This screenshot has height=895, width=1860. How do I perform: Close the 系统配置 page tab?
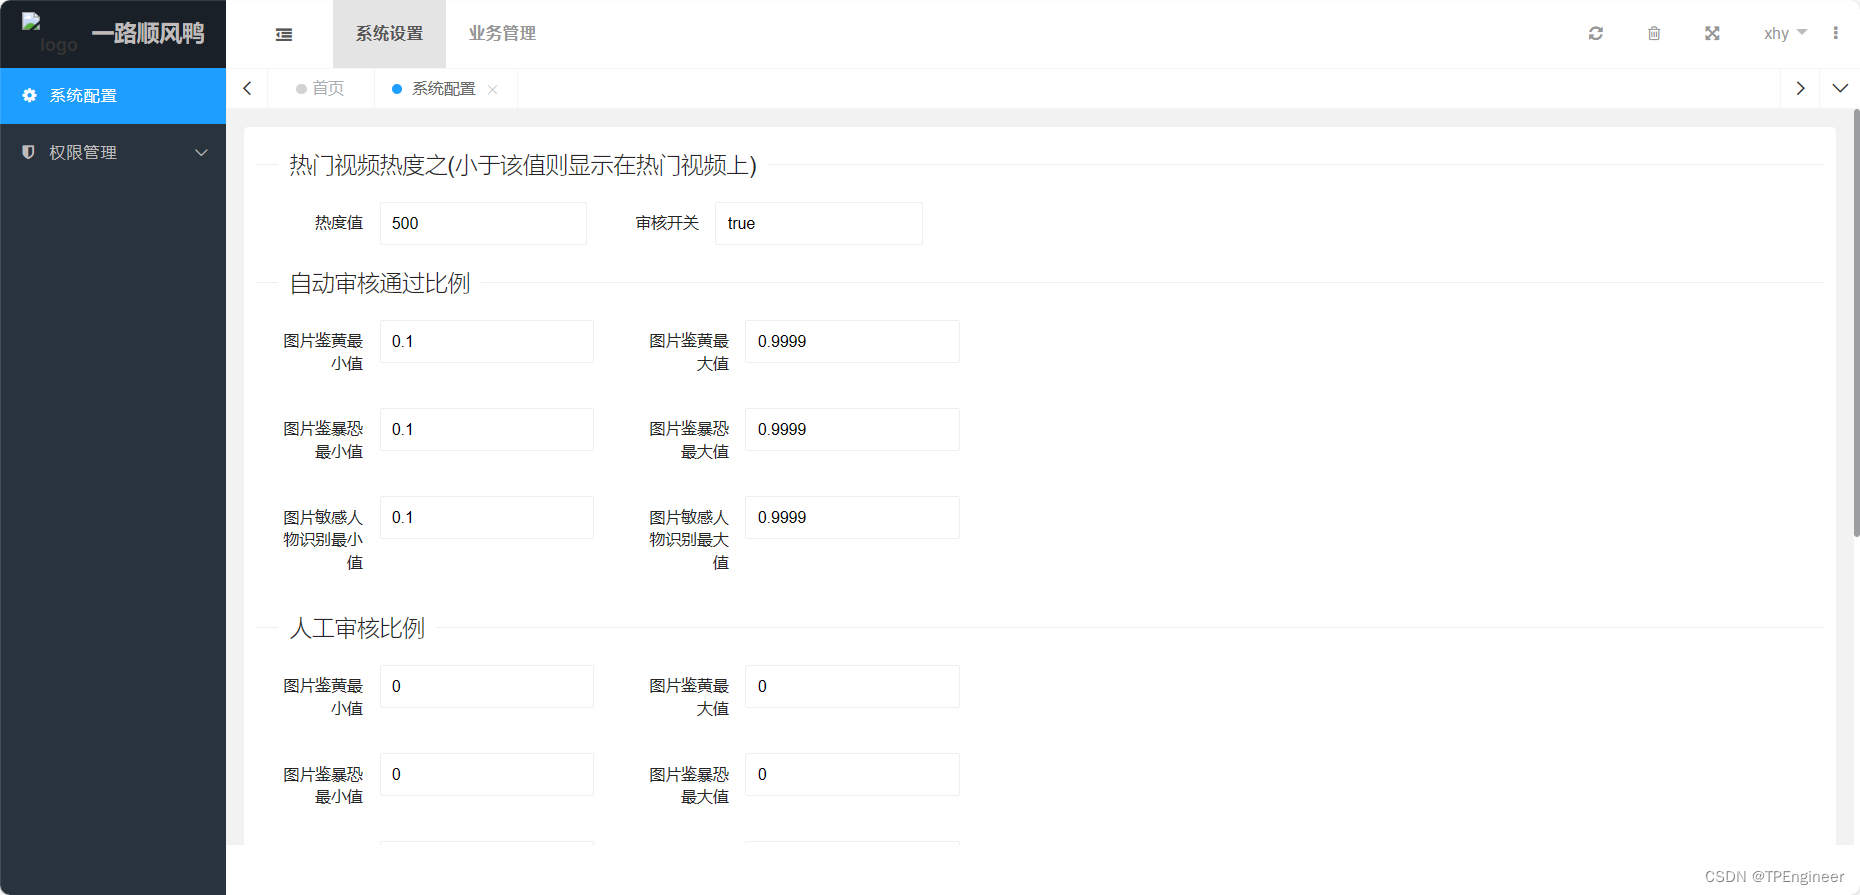pos(492,89)
